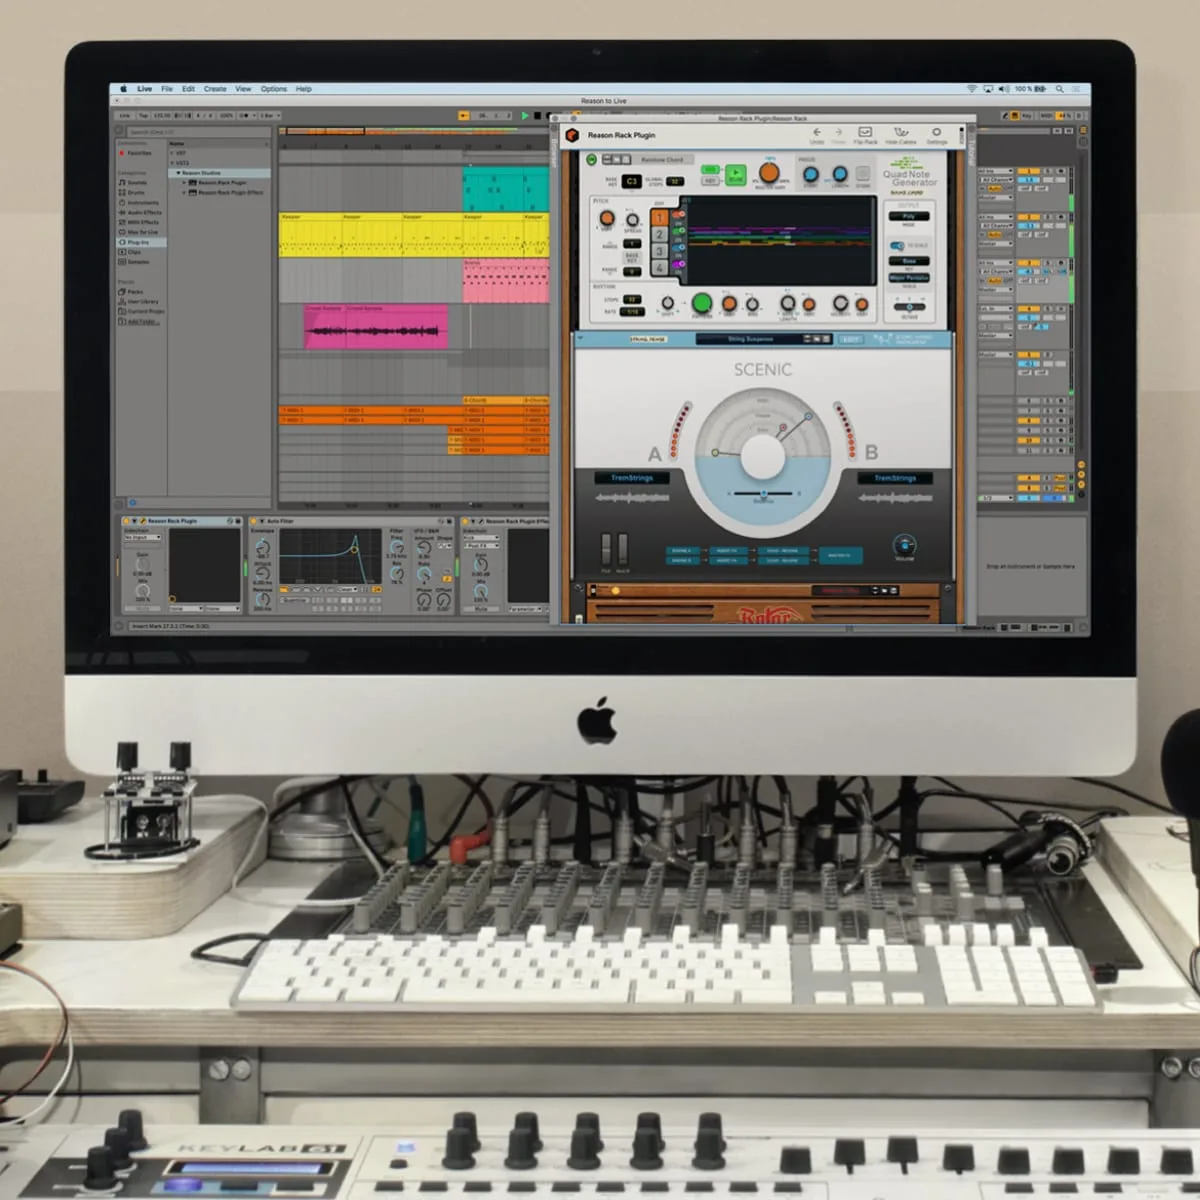Expand the VST3 entry in the plug-in list
The height and width of the screenshot is (1200, 1200).
click(x=172, y=163)
